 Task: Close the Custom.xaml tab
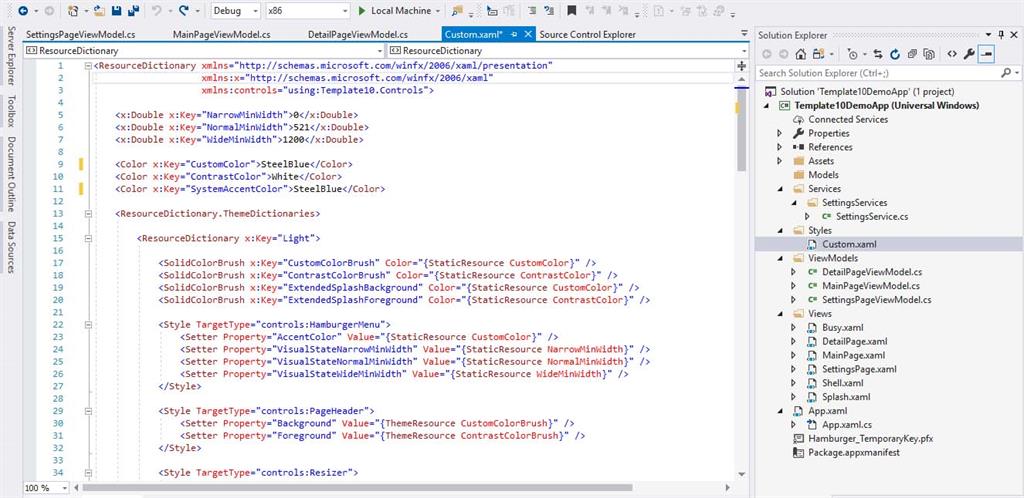click(x=528, y=35)
